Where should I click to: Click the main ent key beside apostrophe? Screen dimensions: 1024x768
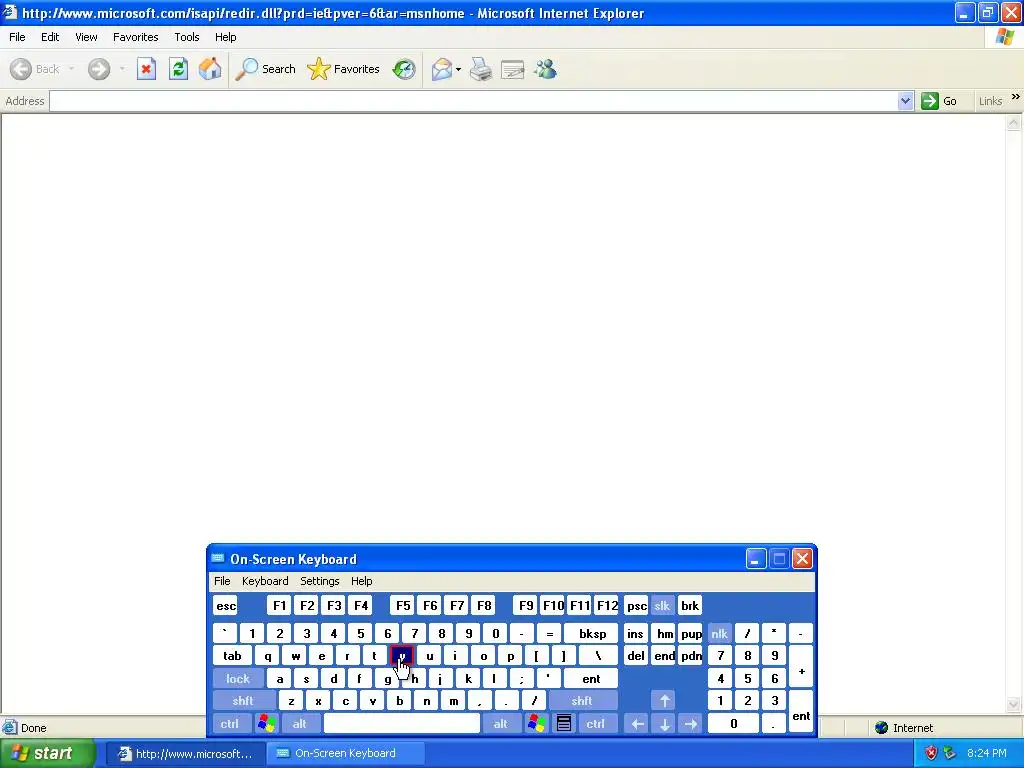[591, 679]
